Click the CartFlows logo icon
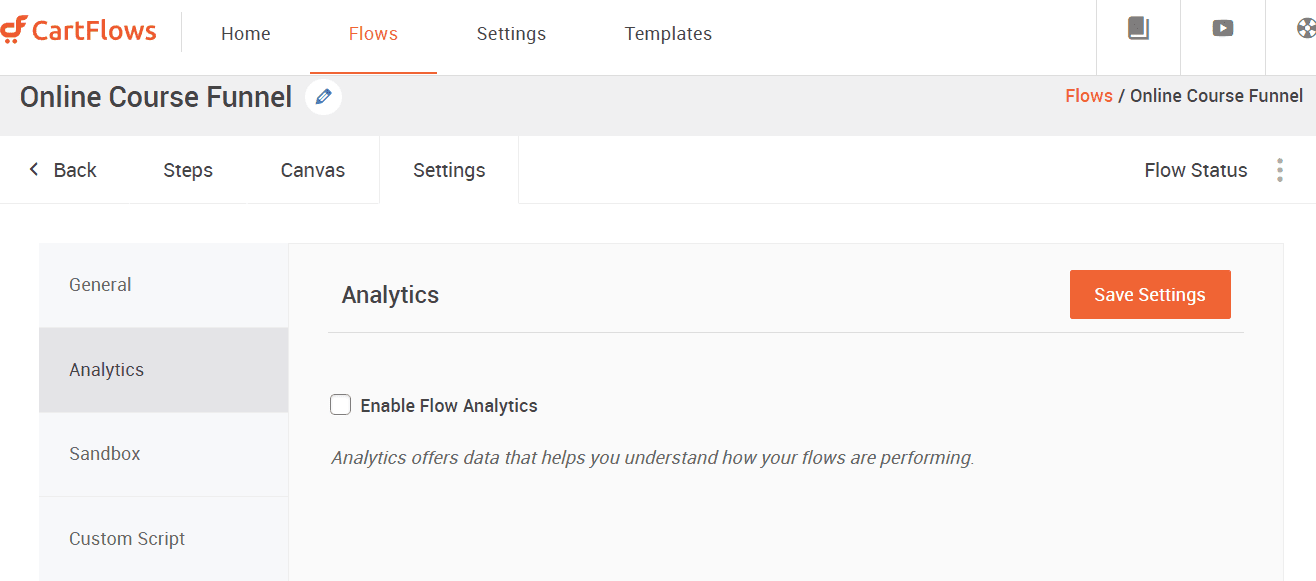The height and width of the screenshot is (581, 1316). (14, 31)
